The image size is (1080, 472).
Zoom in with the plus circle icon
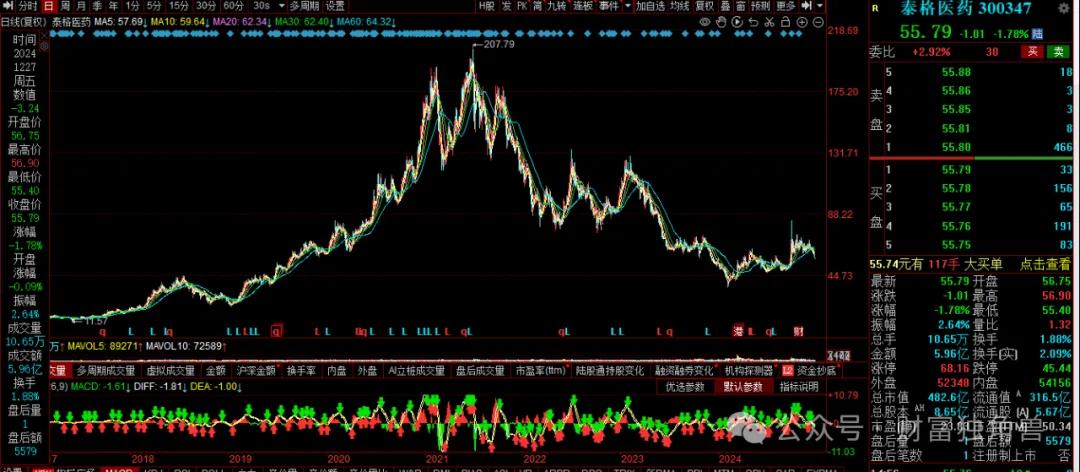click(x=802, y=21)
